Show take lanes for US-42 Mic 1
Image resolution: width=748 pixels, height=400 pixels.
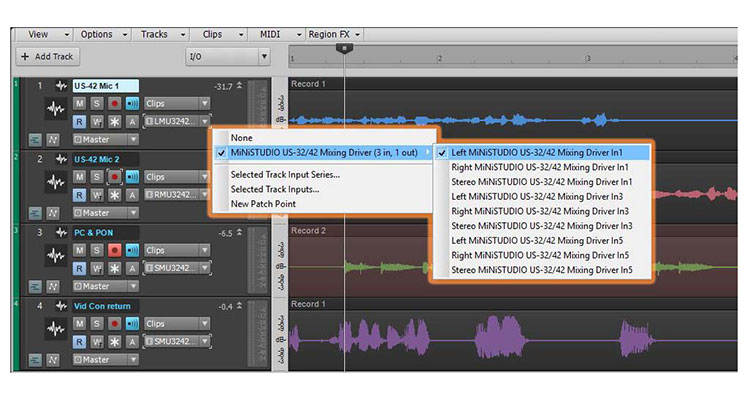(x=35, y=140)
